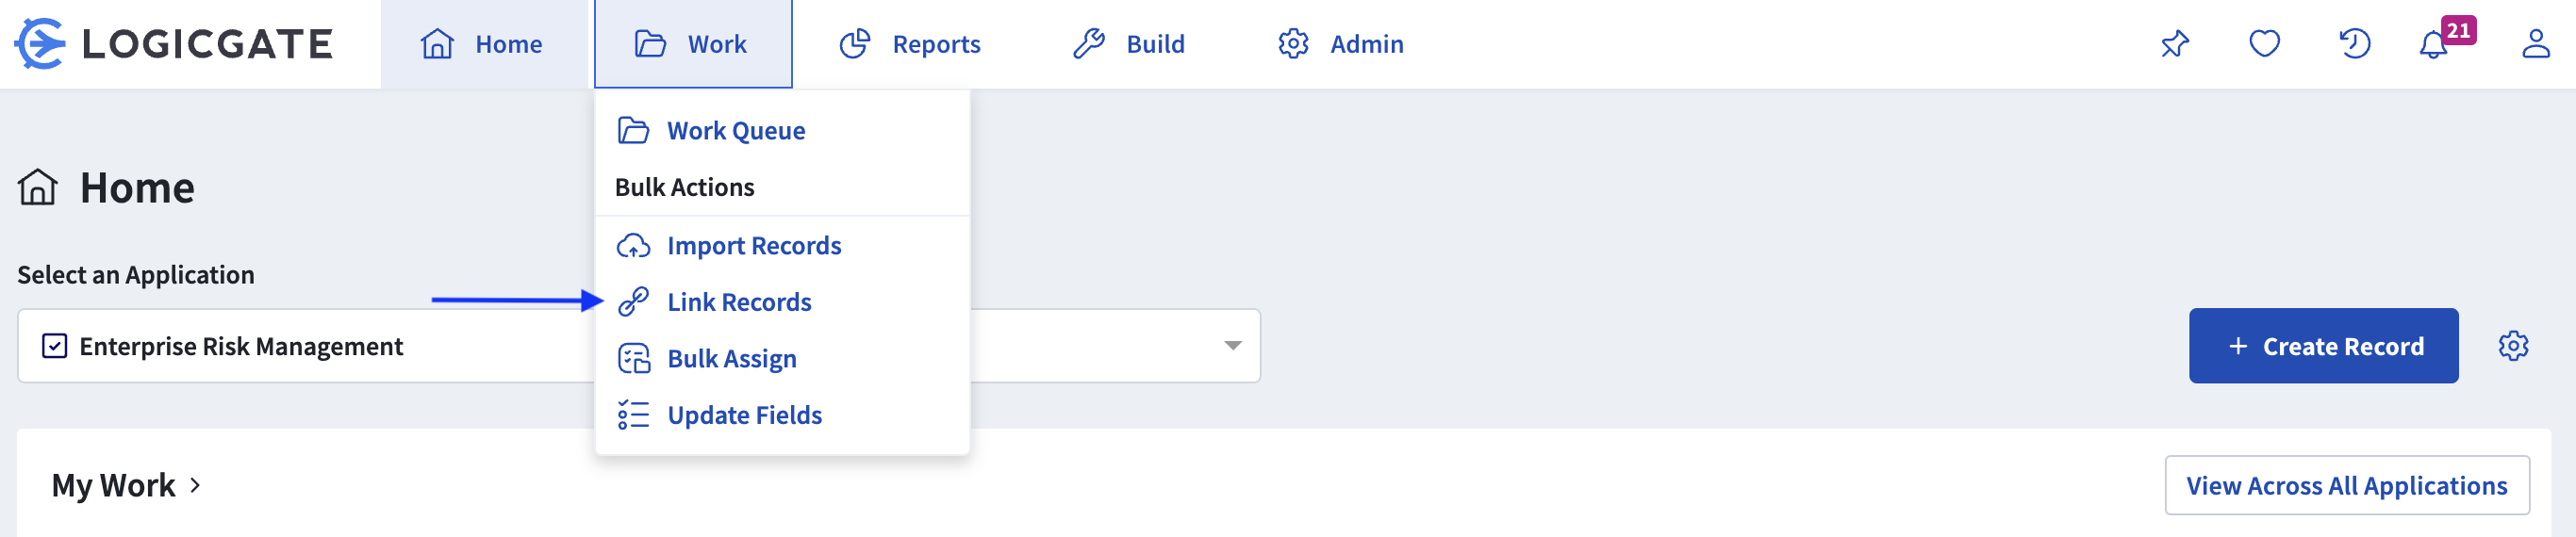This screenshot has height=537, width=2576.
Task: Click gear icon beside Create Record
Action: (x=2513, y=346)
